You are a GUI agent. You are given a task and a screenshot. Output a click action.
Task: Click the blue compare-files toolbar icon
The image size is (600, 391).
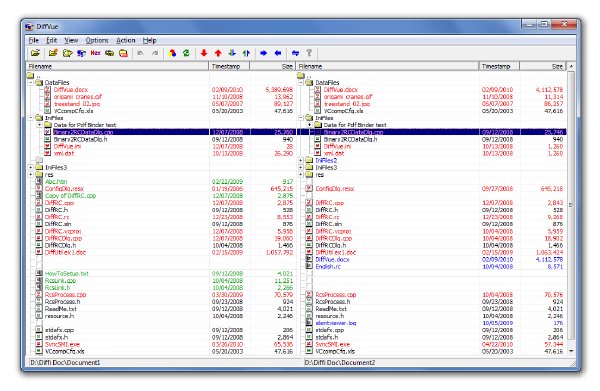tap(81, 53)
